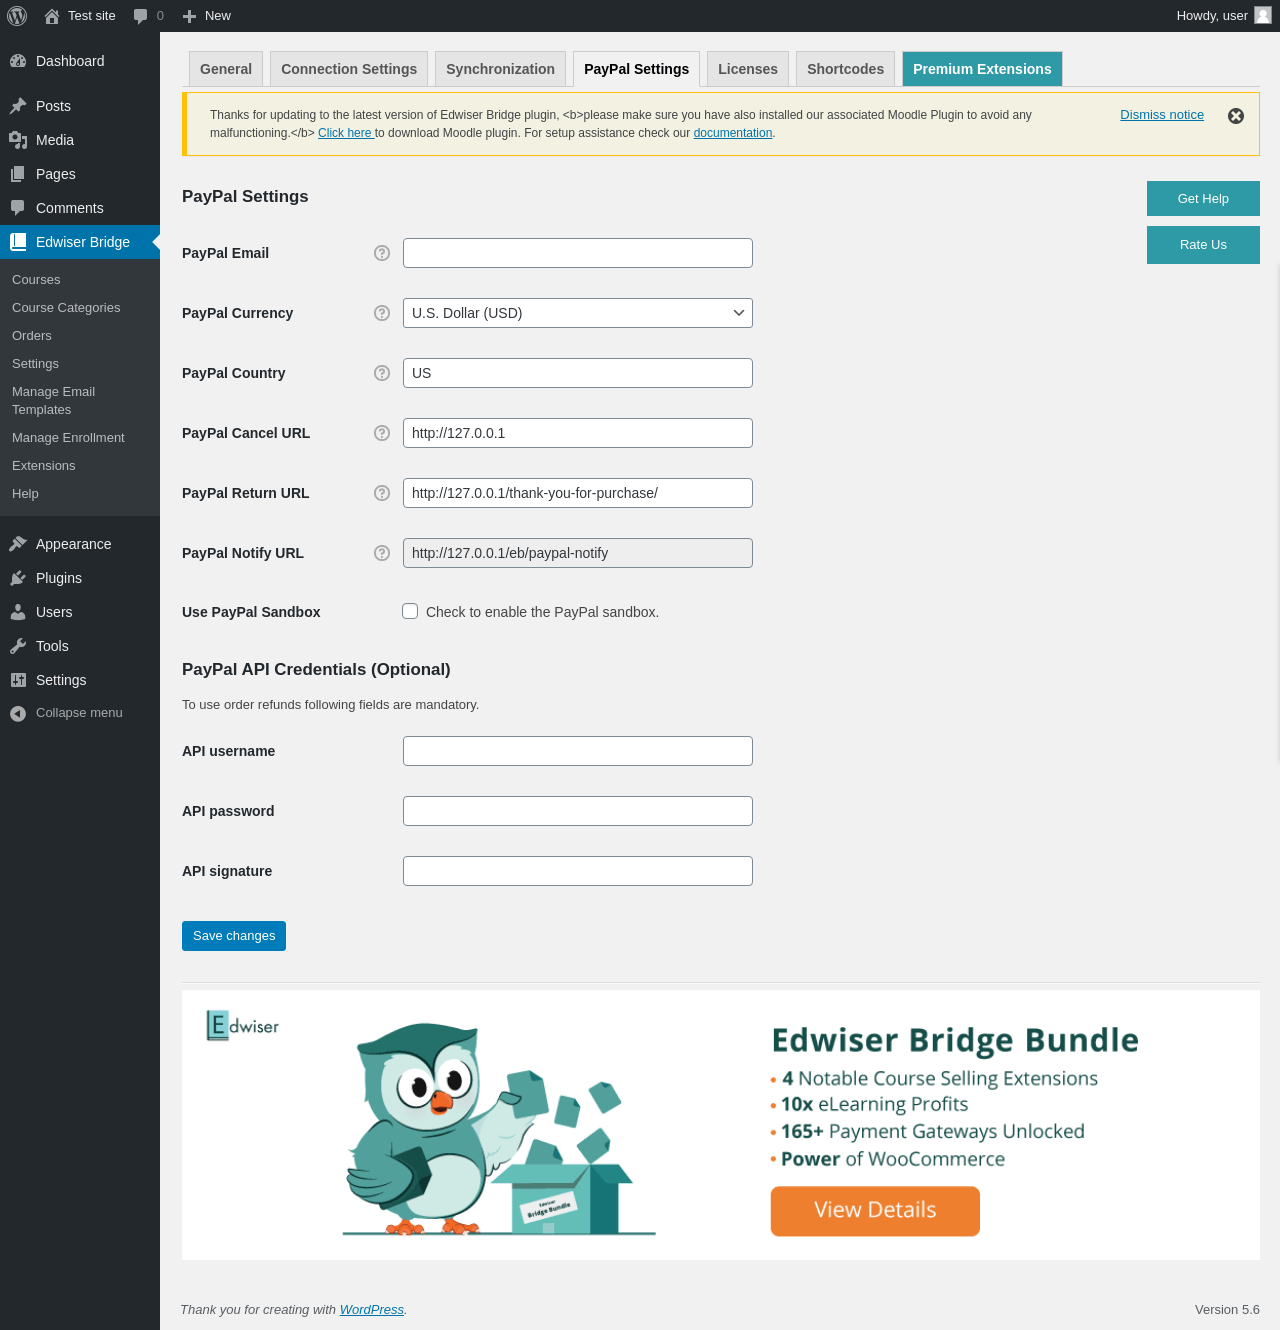Click the Tools wrench icon
This screenshot has width=1280, height=1330.
(18, 646)
